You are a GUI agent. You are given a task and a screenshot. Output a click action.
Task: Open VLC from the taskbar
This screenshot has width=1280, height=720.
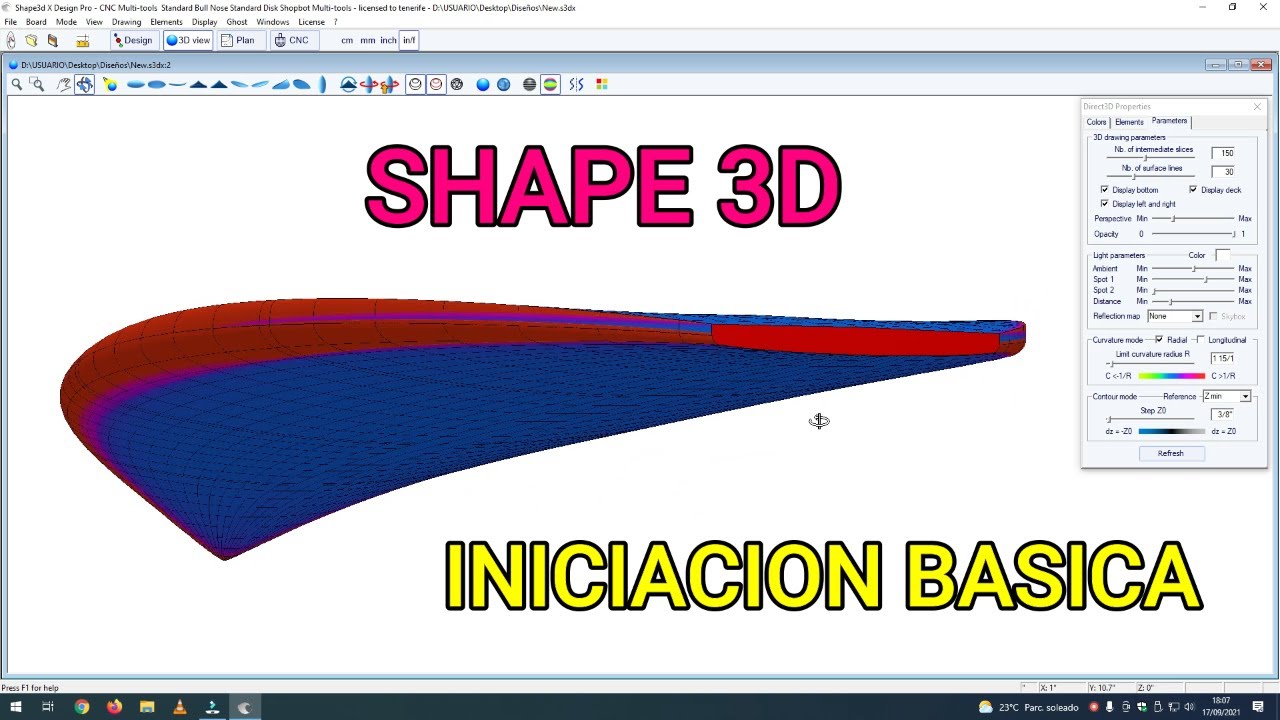coord(179,707)
